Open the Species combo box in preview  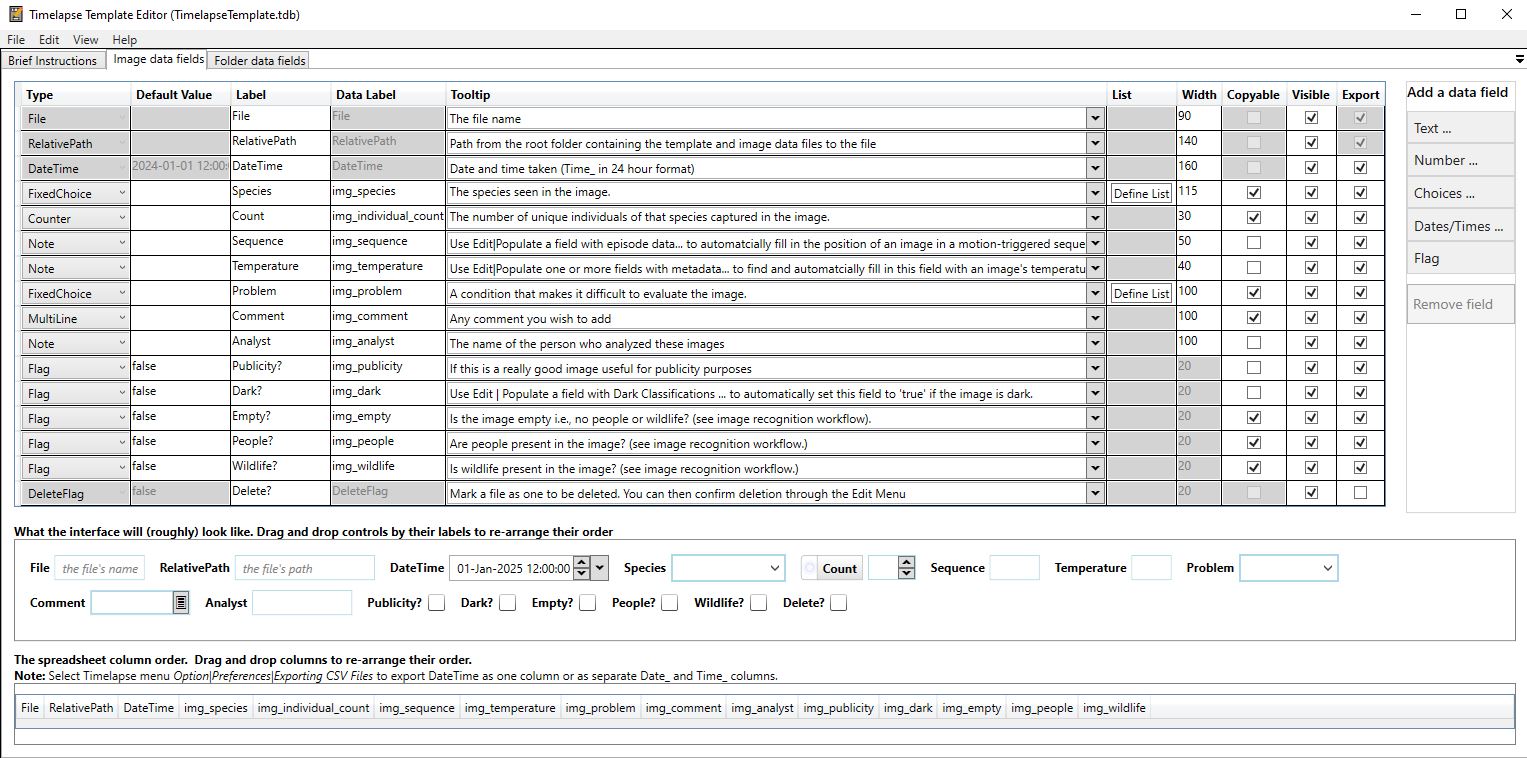[x=728, y=568]
